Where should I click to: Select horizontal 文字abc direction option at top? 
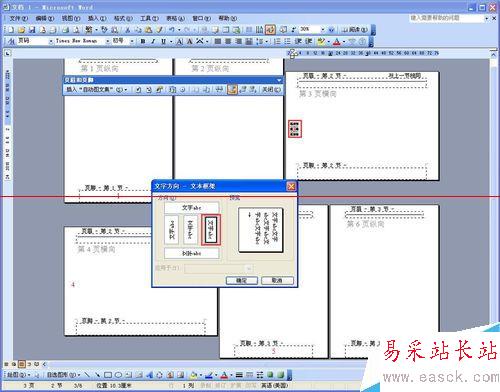click(x=191, y=207)
